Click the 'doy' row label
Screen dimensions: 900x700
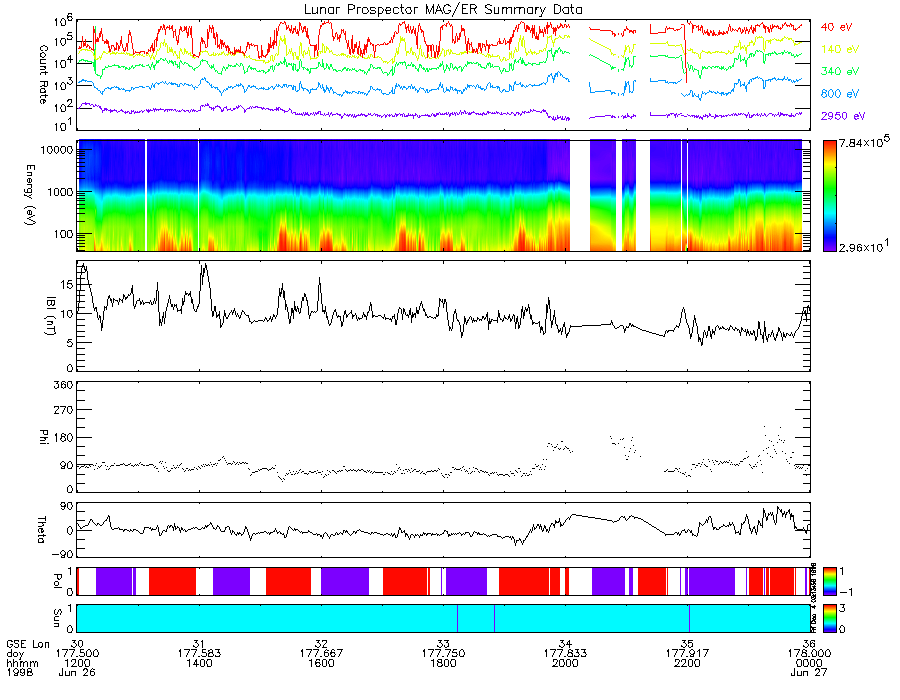[15, 654]
